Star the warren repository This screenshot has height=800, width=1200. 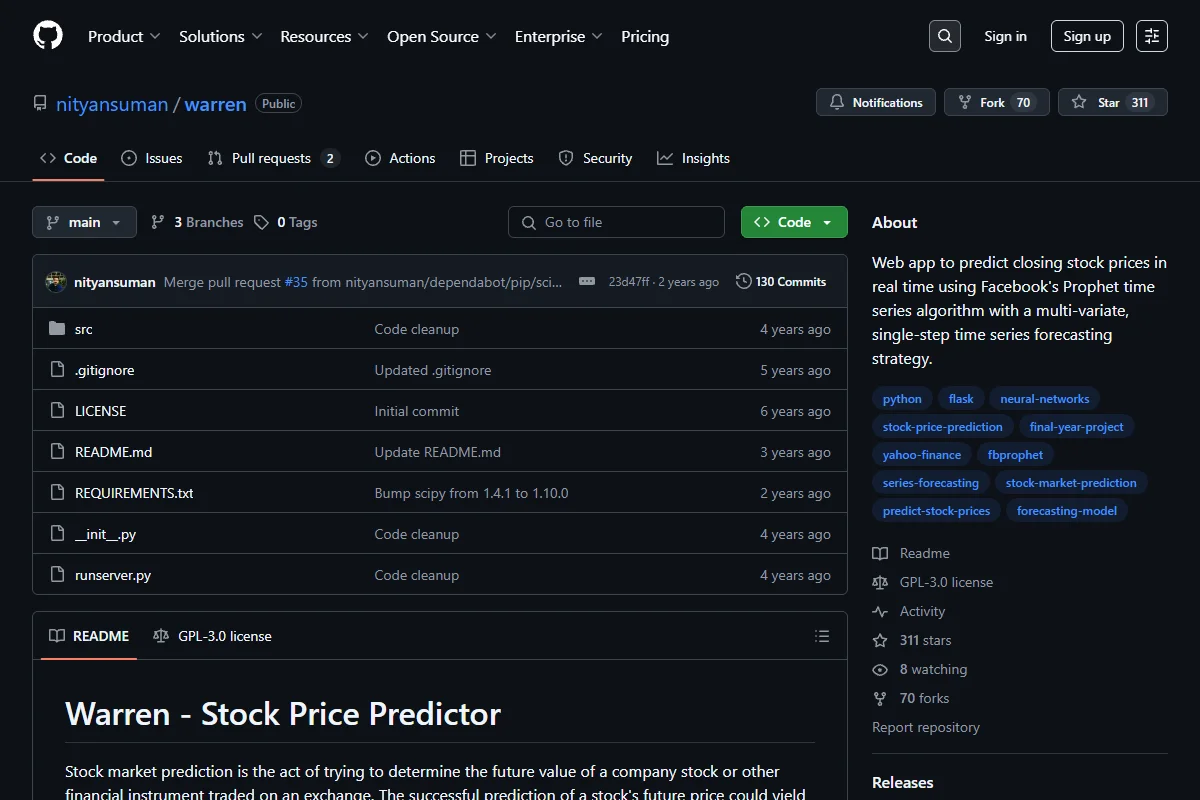coord(1112,102)
